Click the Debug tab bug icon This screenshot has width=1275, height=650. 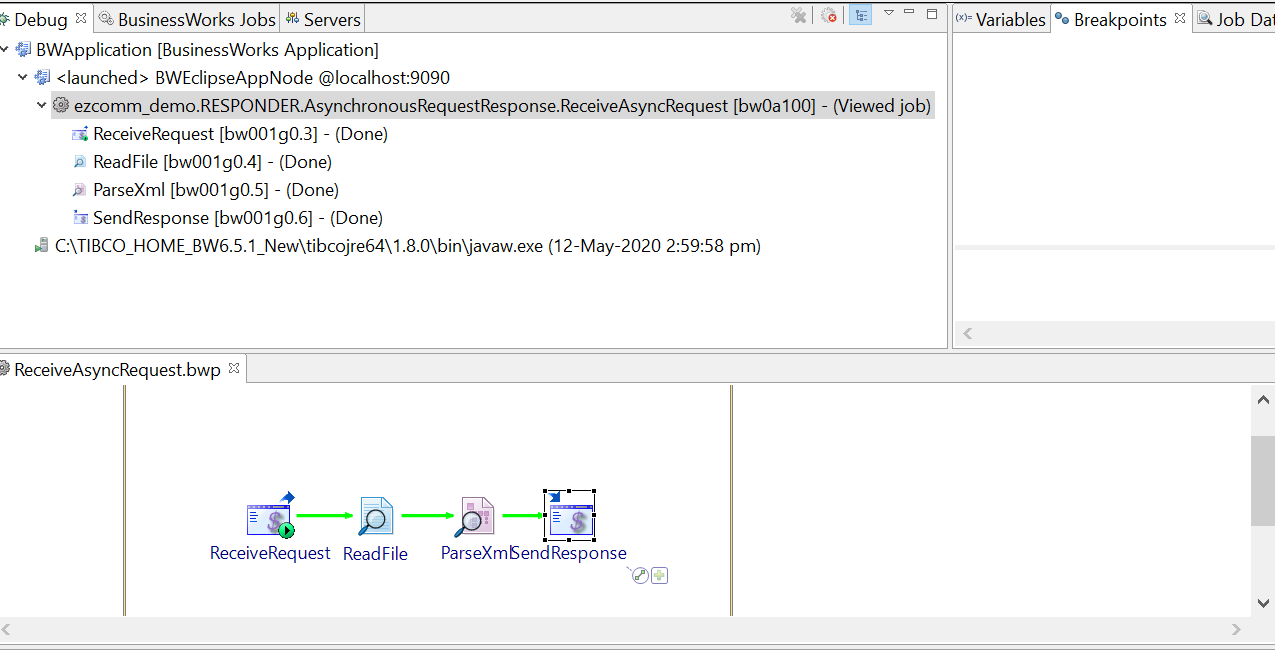pyautogui.click(x=5, y=19)
